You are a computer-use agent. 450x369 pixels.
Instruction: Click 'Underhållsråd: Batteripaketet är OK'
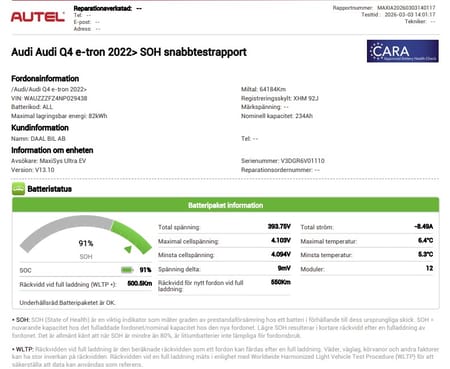tap(67, 303)
